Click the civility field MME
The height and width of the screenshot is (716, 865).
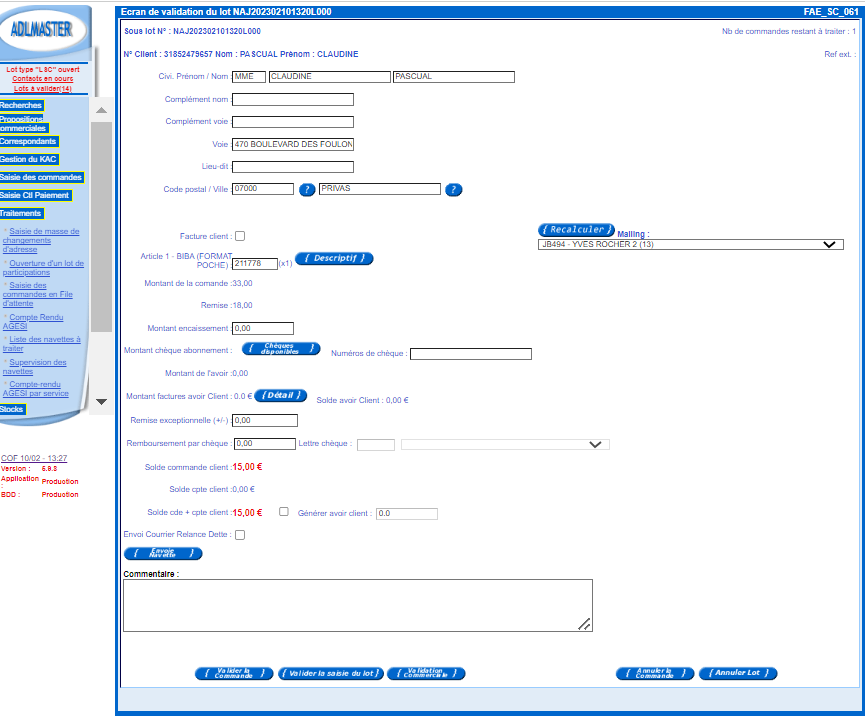pos(249,77)
